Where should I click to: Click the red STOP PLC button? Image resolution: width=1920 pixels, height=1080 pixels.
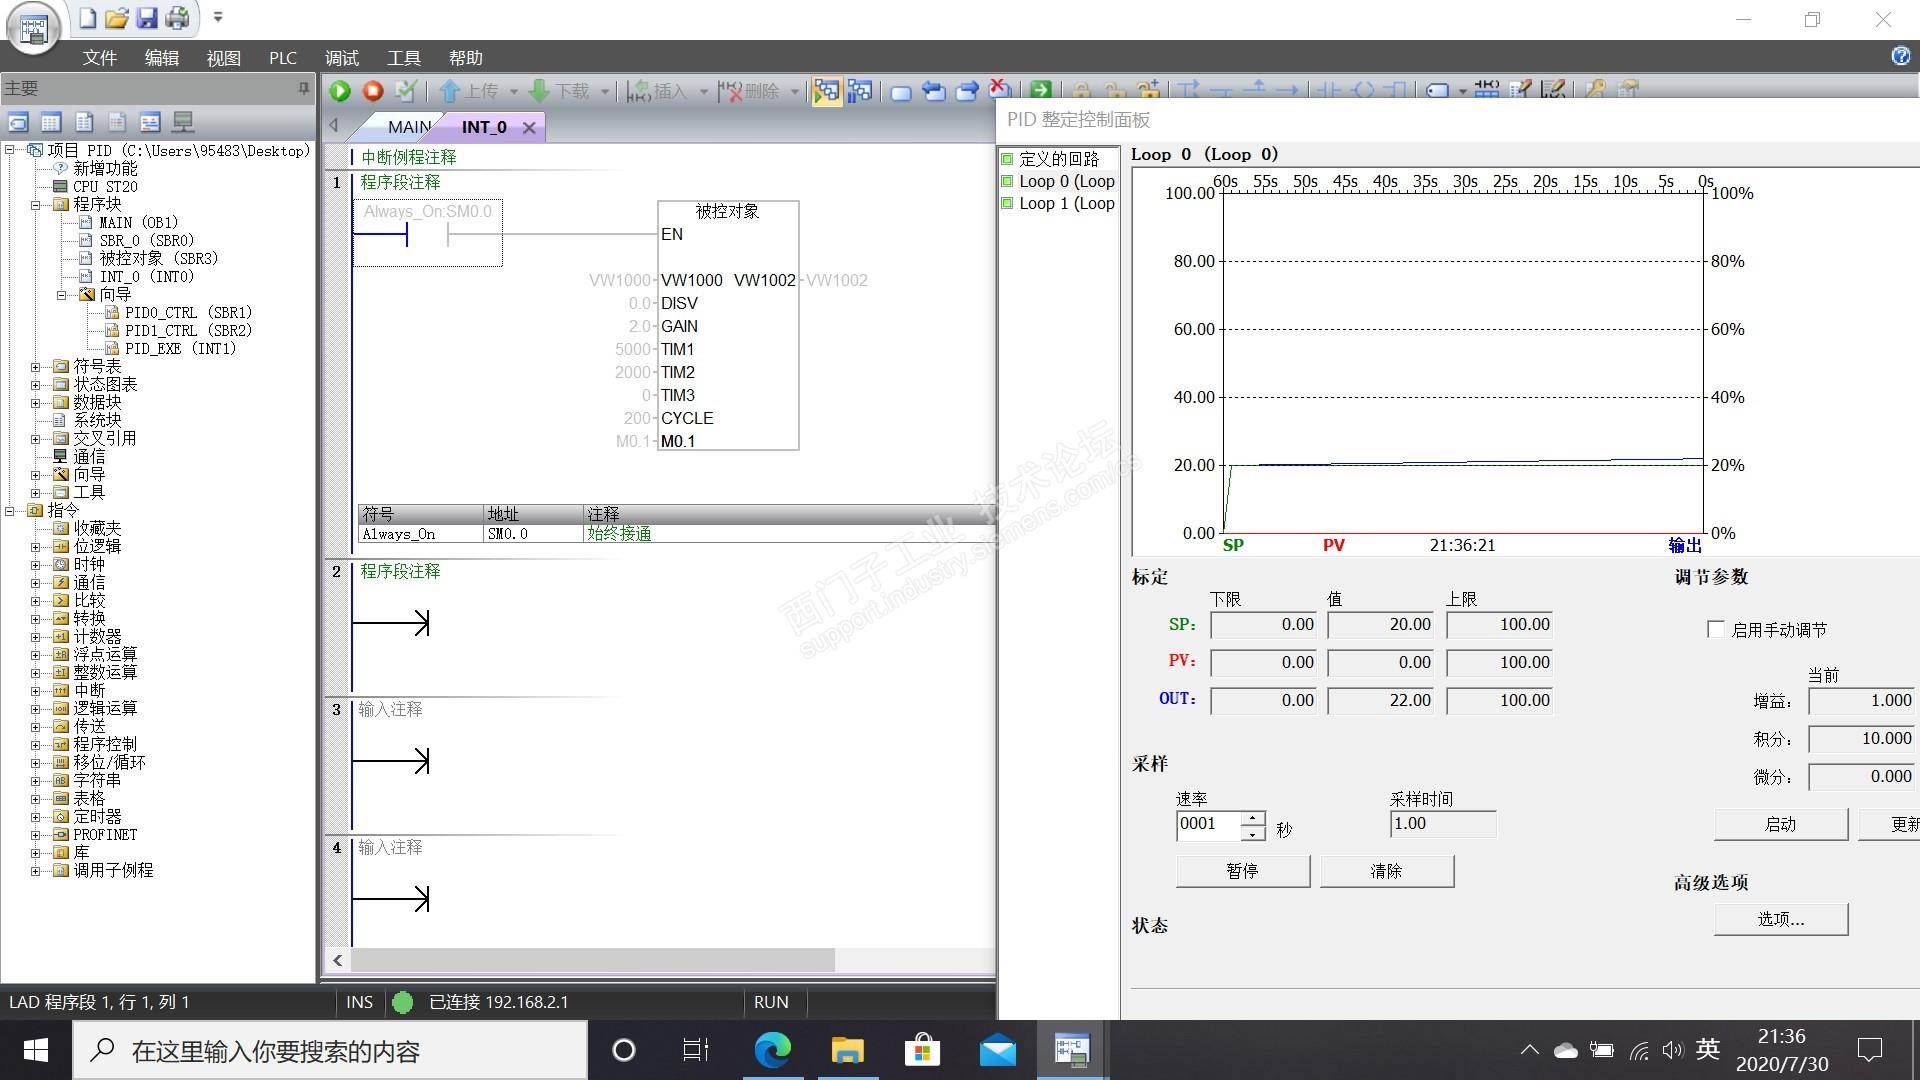[x=373, y=91]
